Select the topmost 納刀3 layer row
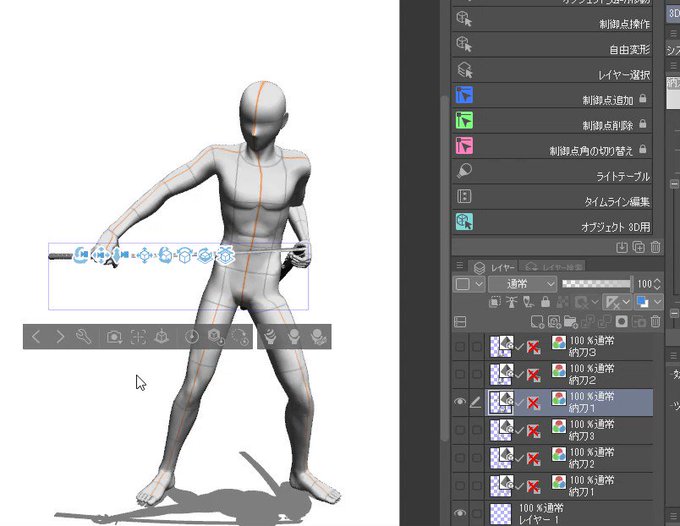The width and height of the screenshot is (680, 526). click(x=570, y=347)
